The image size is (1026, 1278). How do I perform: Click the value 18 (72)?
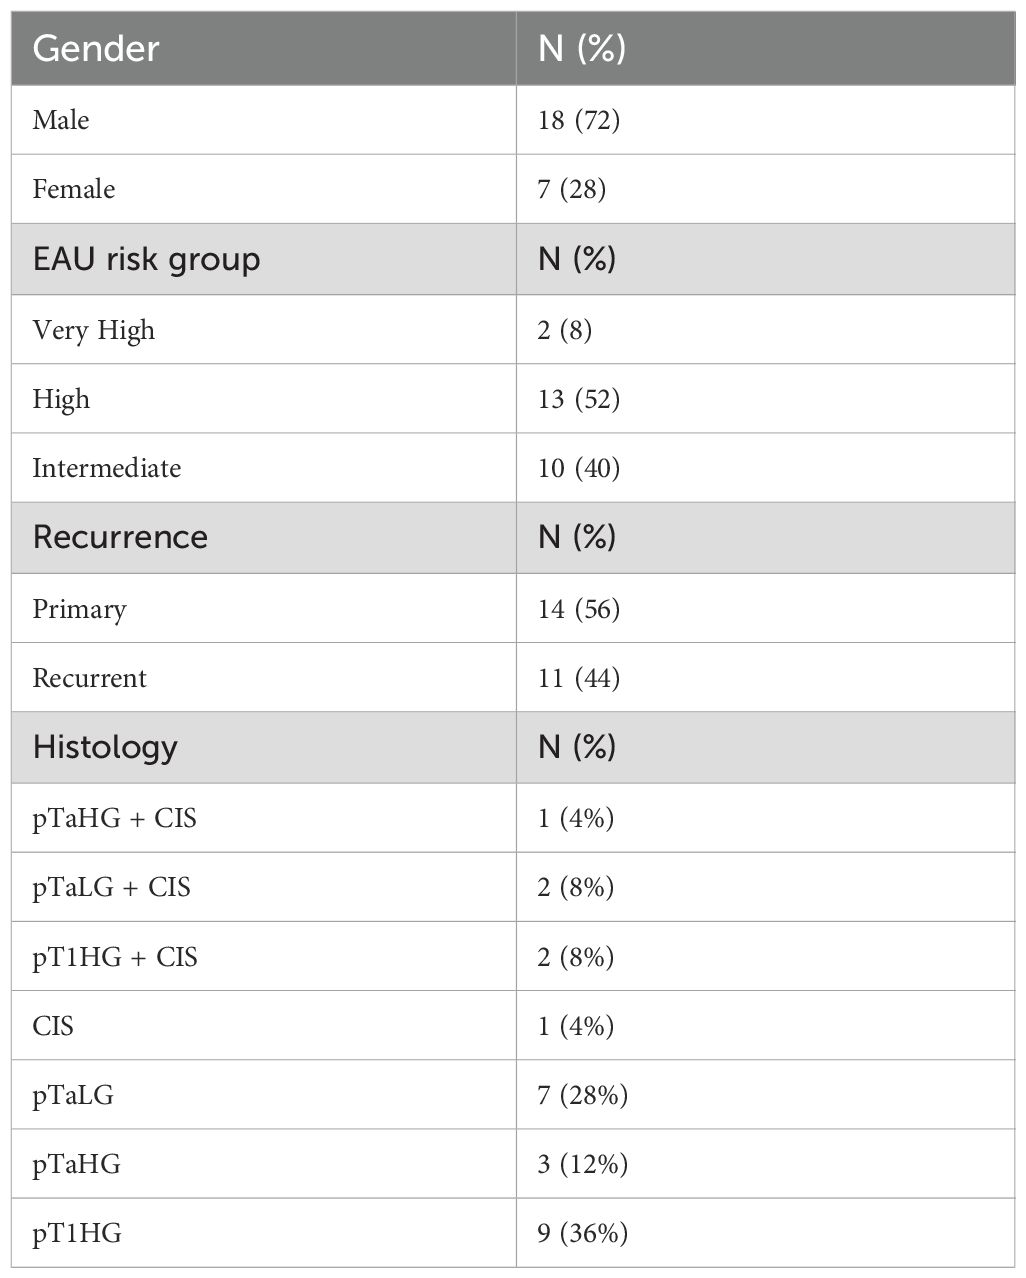tap(579, 120)
